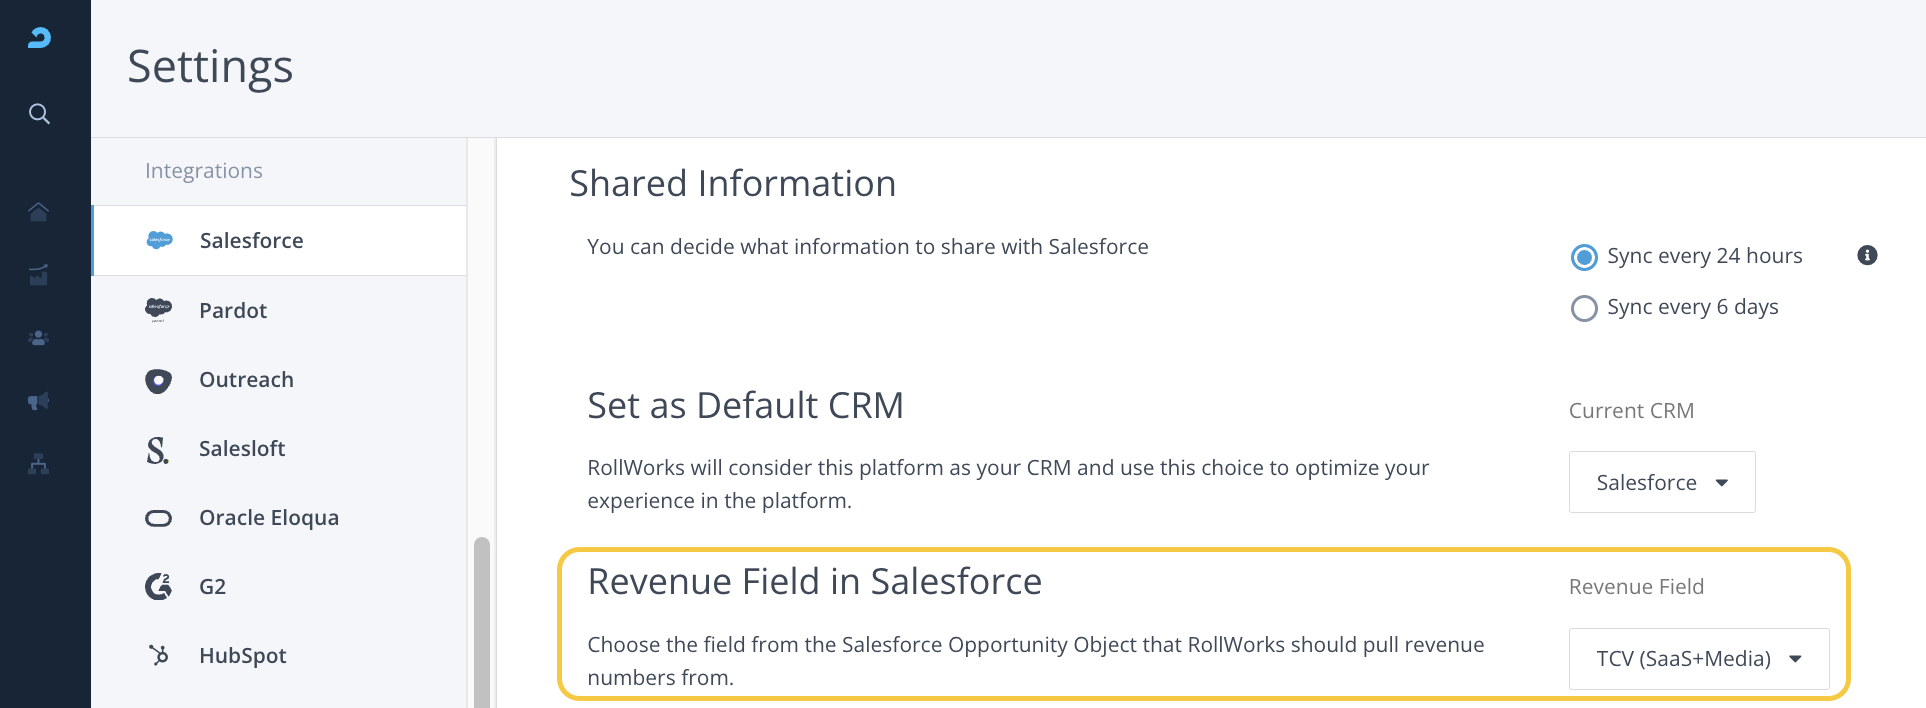Click the RollWorks logo icon
Image resolution: width=1926 pixels, height=708 pixels.
(39, 38)
